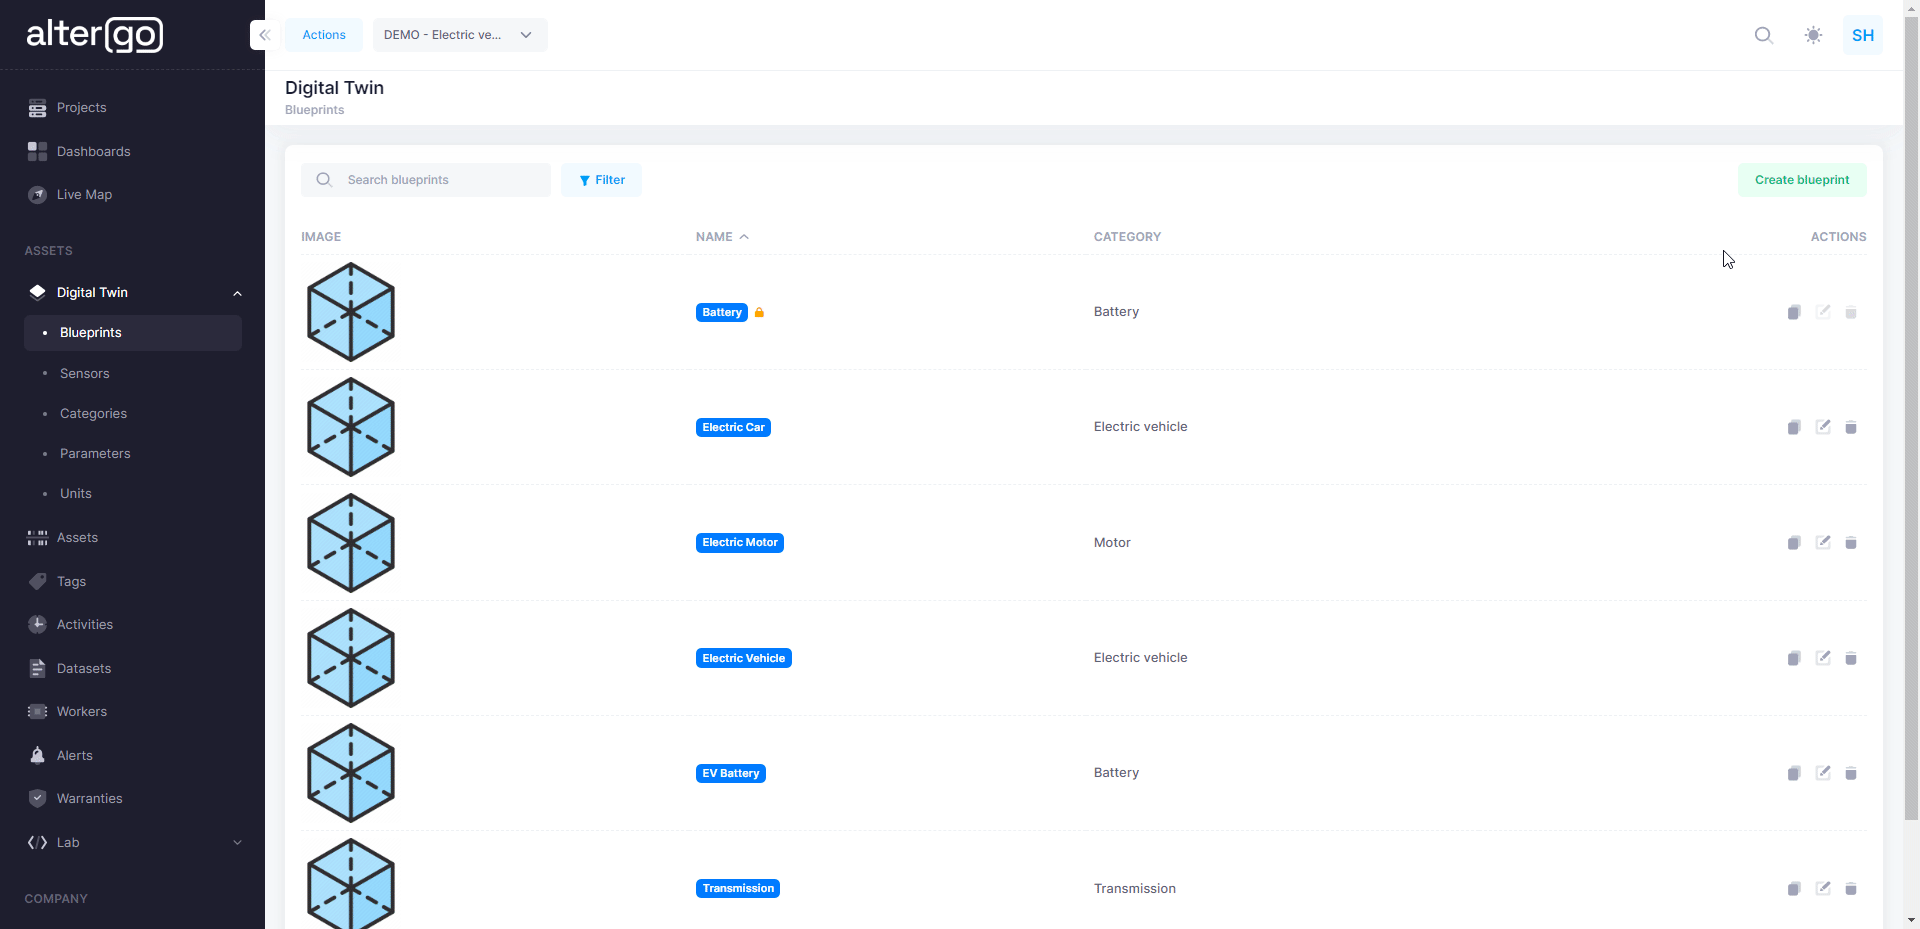
Task: Click the search magnifier icon in header
Action: 1763,35
